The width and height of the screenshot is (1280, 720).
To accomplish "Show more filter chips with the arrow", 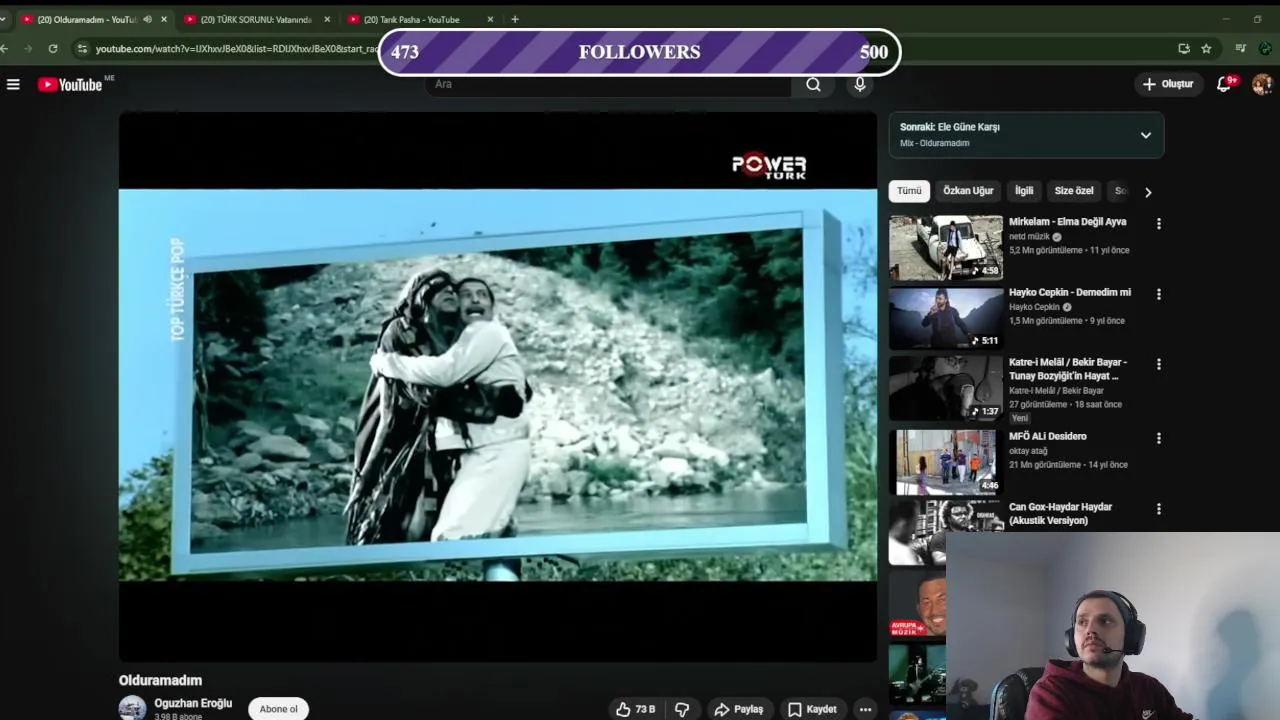I will coord(1148,192).
